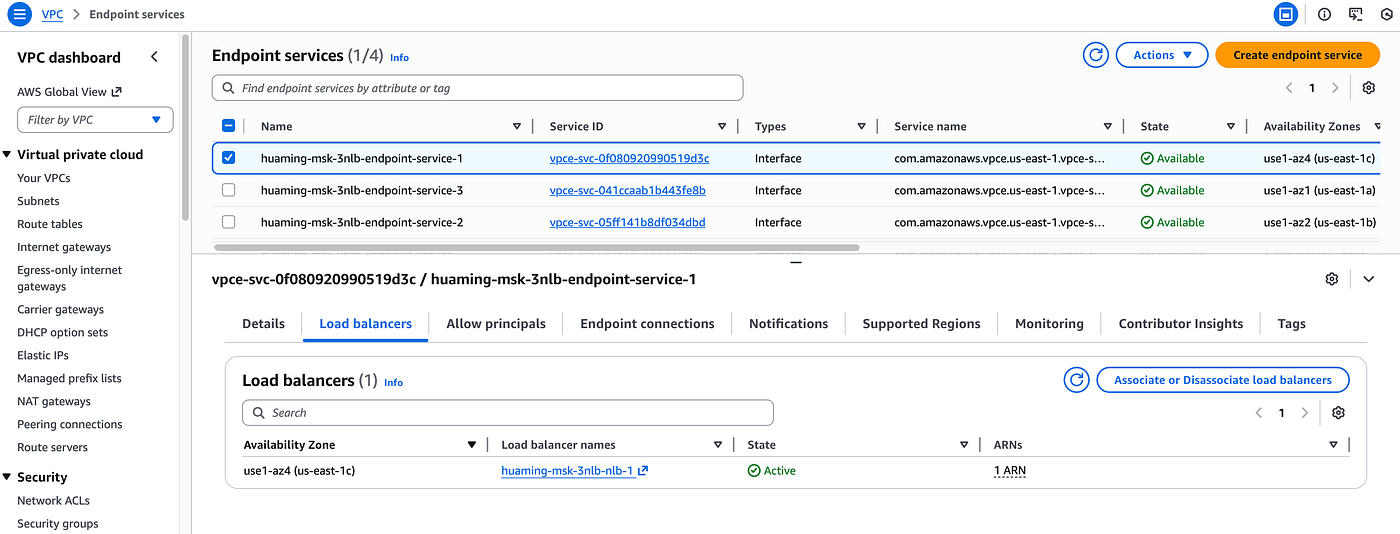This screenshot has width=1400, height=534.
Task: Open the Filter by VPC dropdown
Action: click(95, 120)
